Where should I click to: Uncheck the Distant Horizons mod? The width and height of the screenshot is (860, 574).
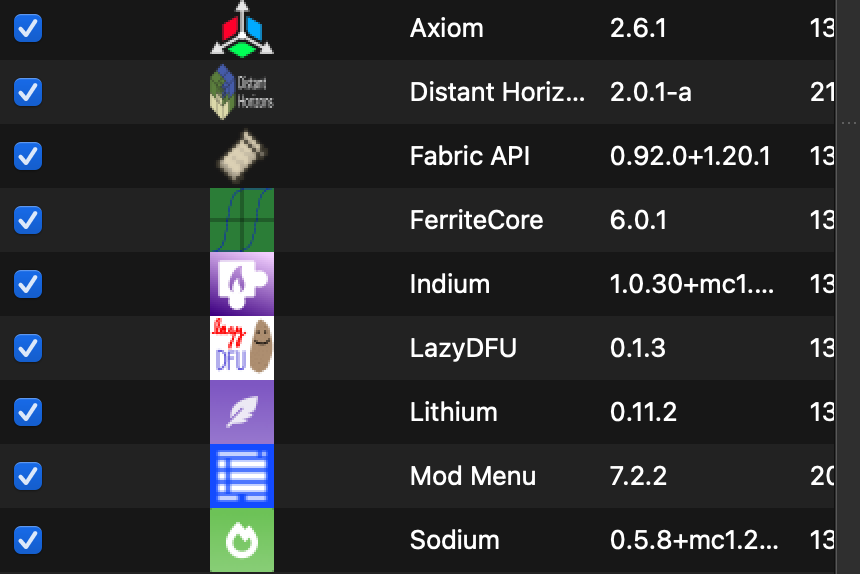click(28, 92)
